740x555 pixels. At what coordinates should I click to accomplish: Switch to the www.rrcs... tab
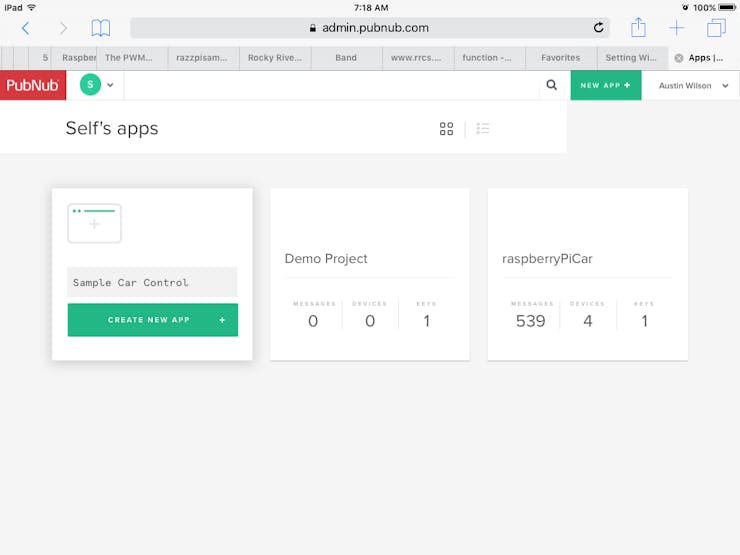[418, 58]
